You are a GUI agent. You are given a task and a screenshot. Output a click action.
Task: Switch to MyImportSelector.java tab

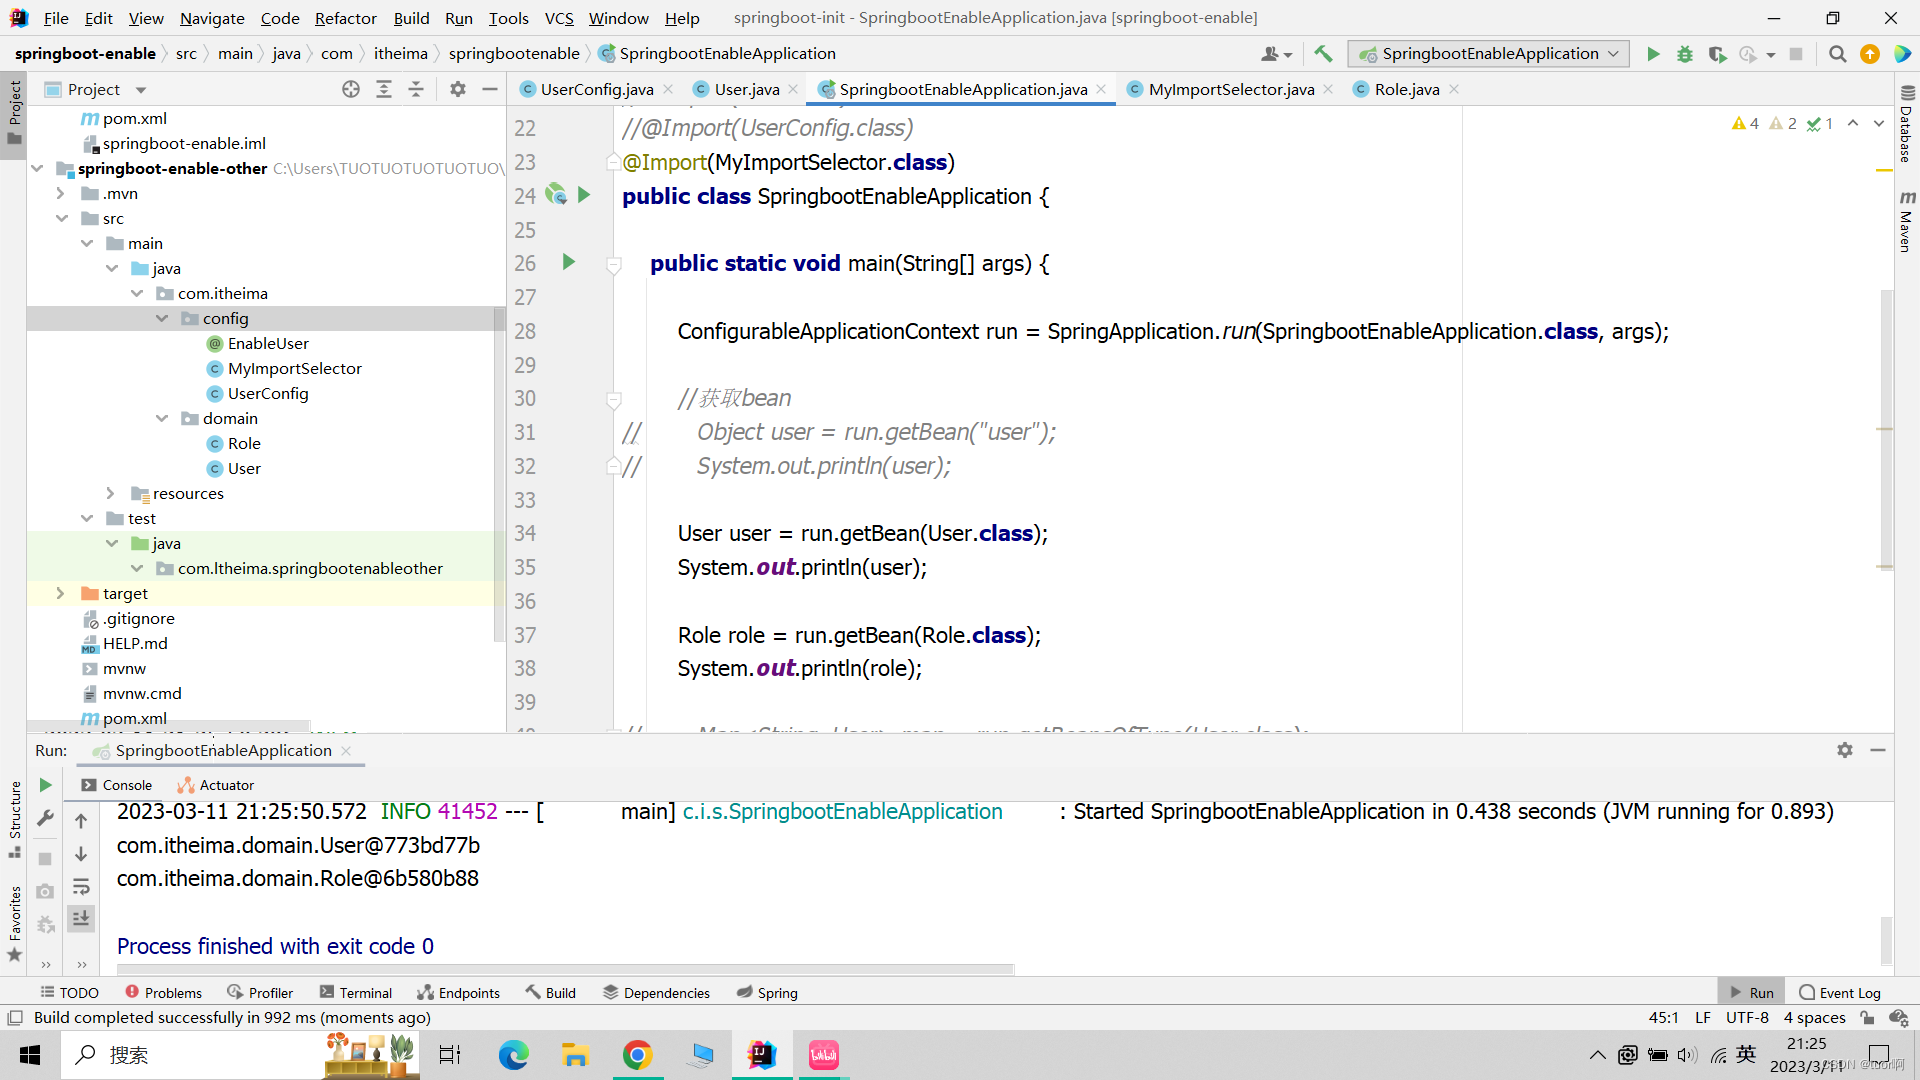click(1230, 89)
